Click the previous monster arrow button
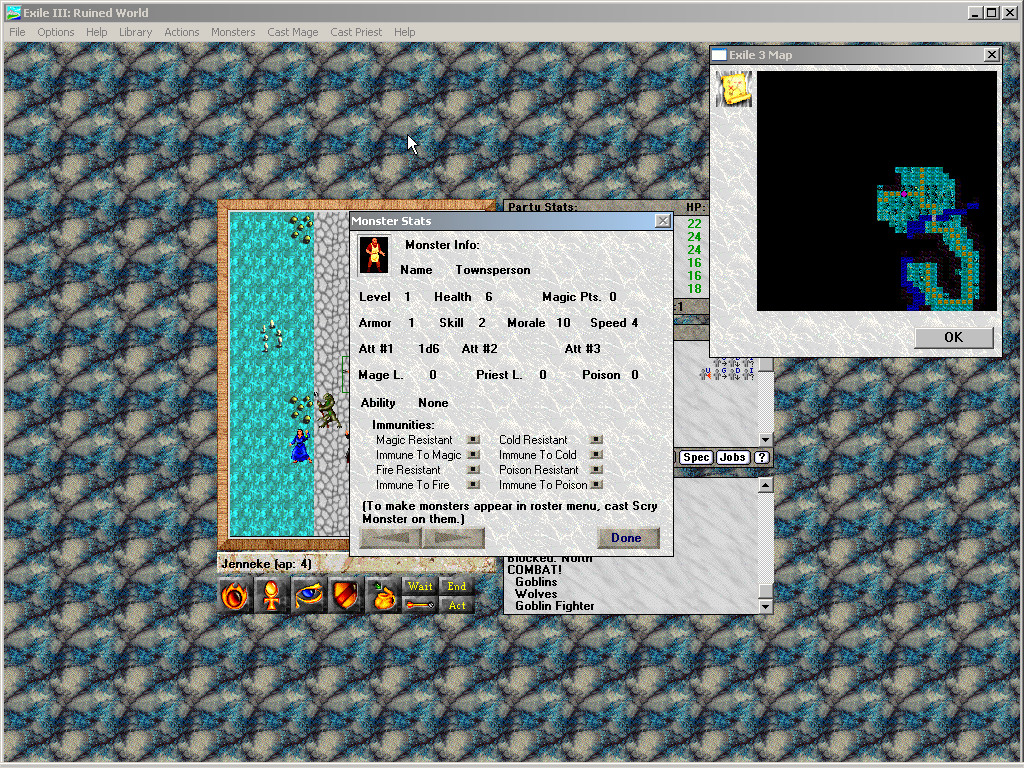This screenshot has height=768, width=1024. point(391,538)
